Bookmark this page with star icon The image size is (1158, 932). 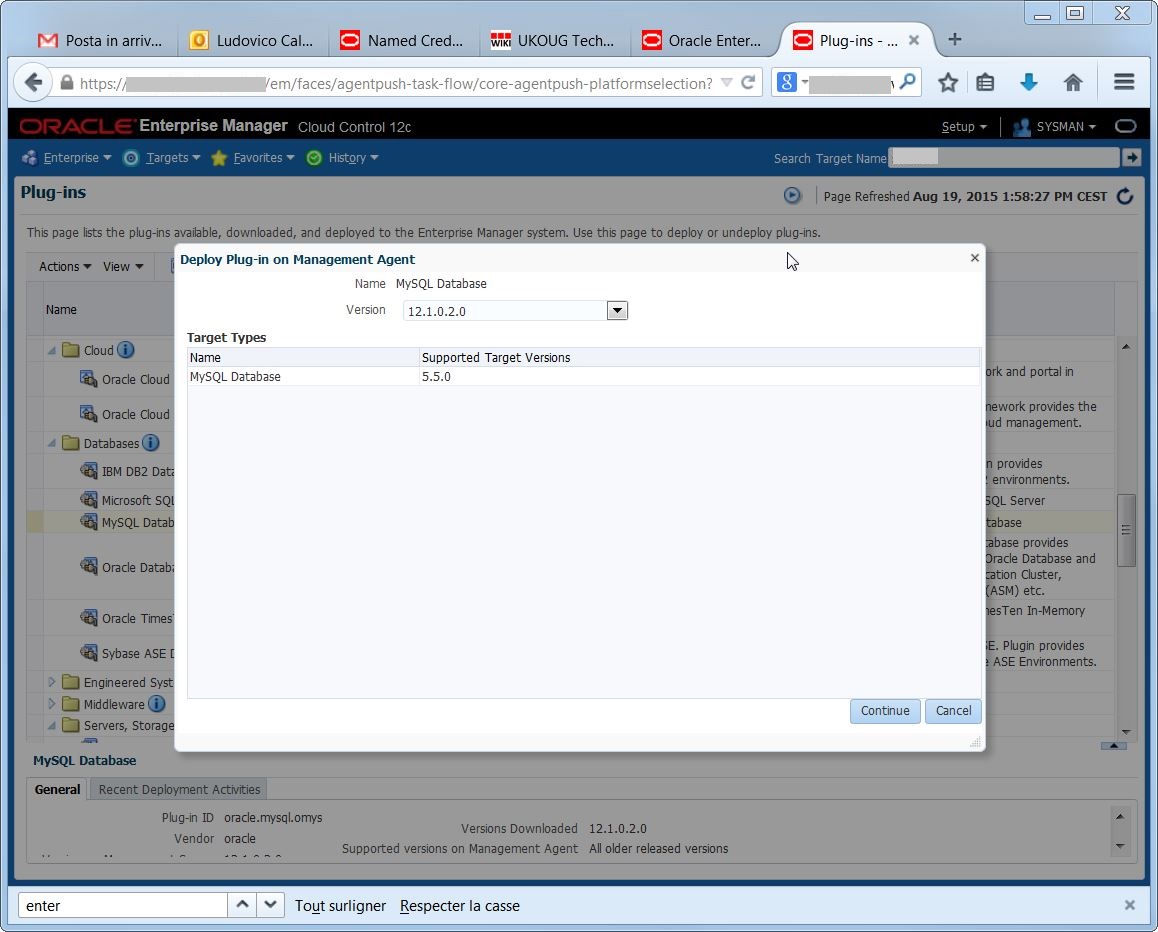[x=948, y=83]
